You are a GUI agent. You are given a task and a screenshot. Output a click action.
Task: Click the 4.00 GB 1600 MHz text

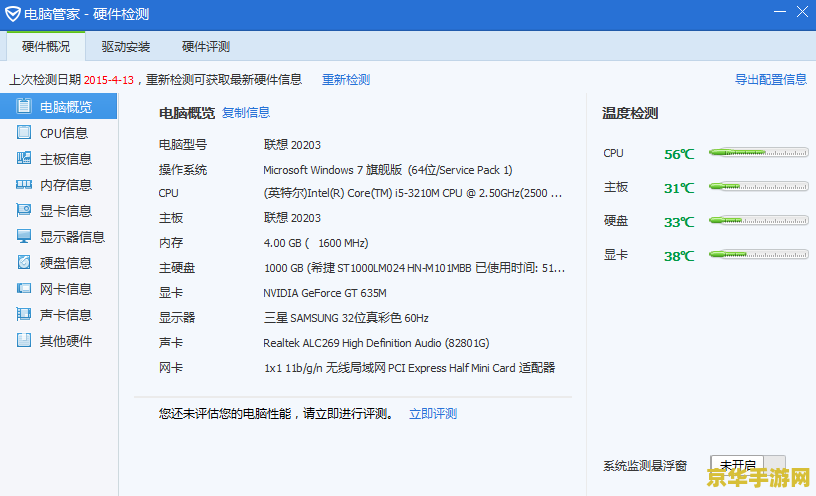316,243
